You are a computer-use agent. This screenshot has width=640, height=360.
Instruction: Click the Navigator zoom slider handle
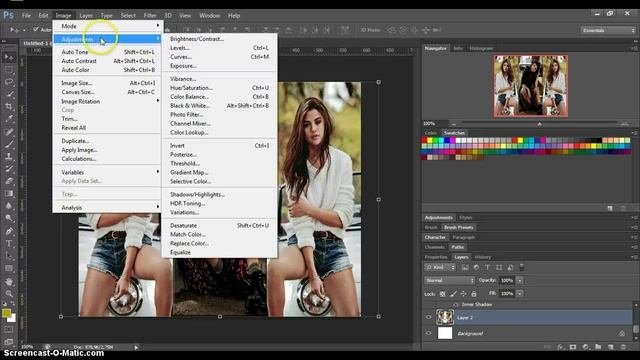(540, 124)
